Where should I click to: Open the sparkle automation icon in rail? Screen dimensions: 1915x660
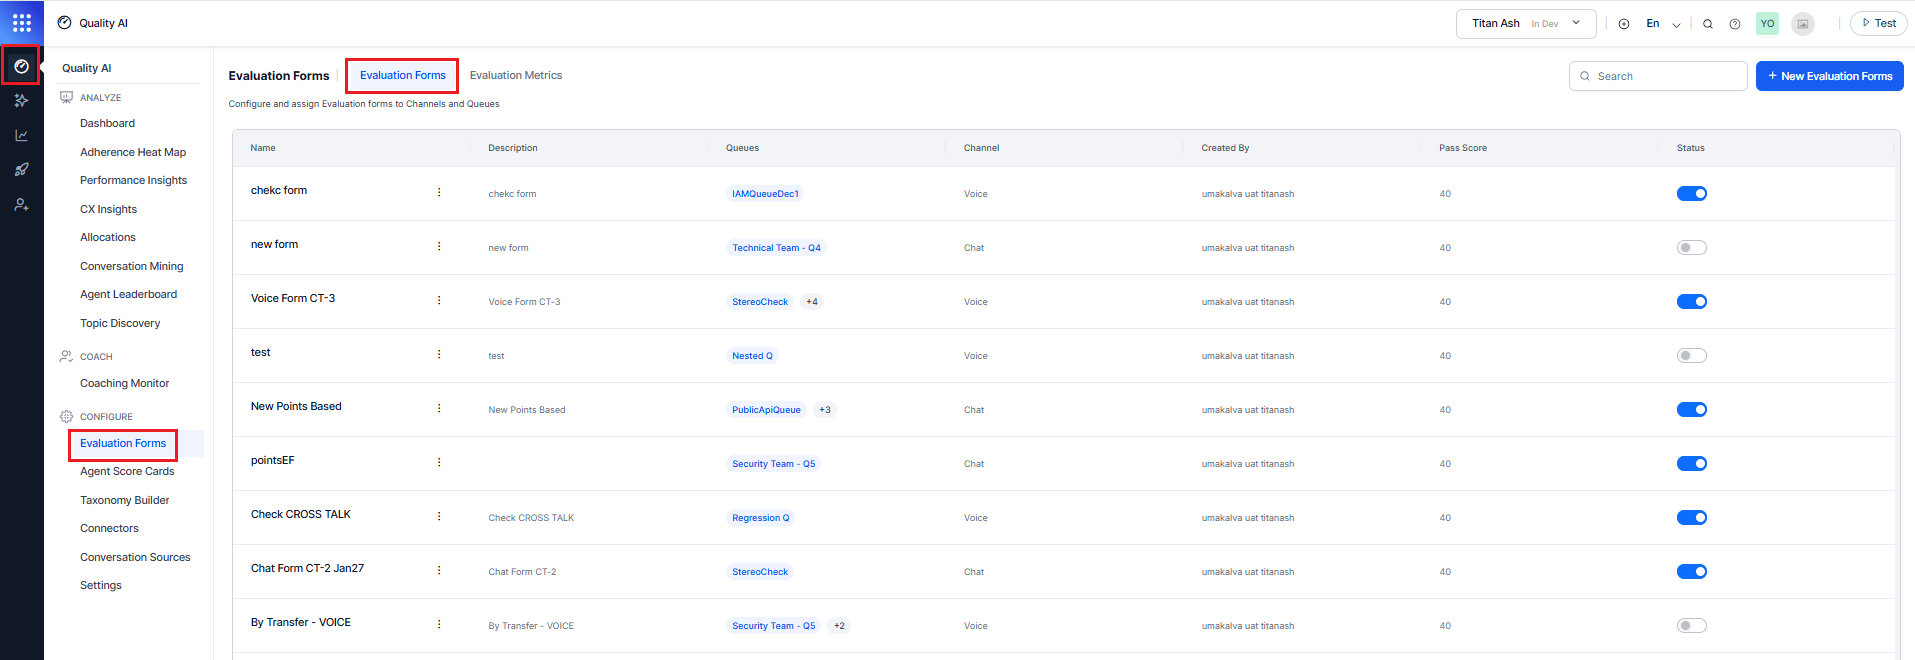pos(21,100)
